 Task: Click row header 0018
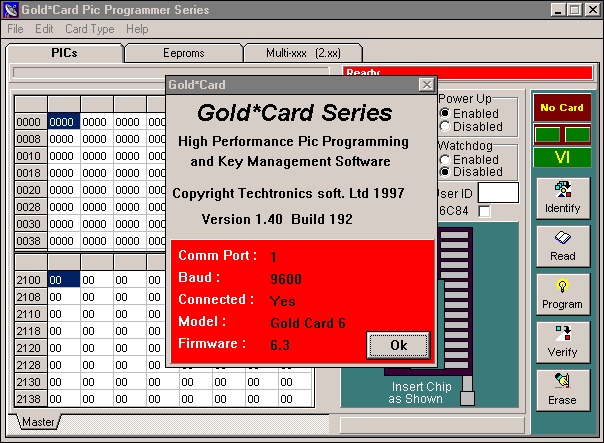point(31,173)
